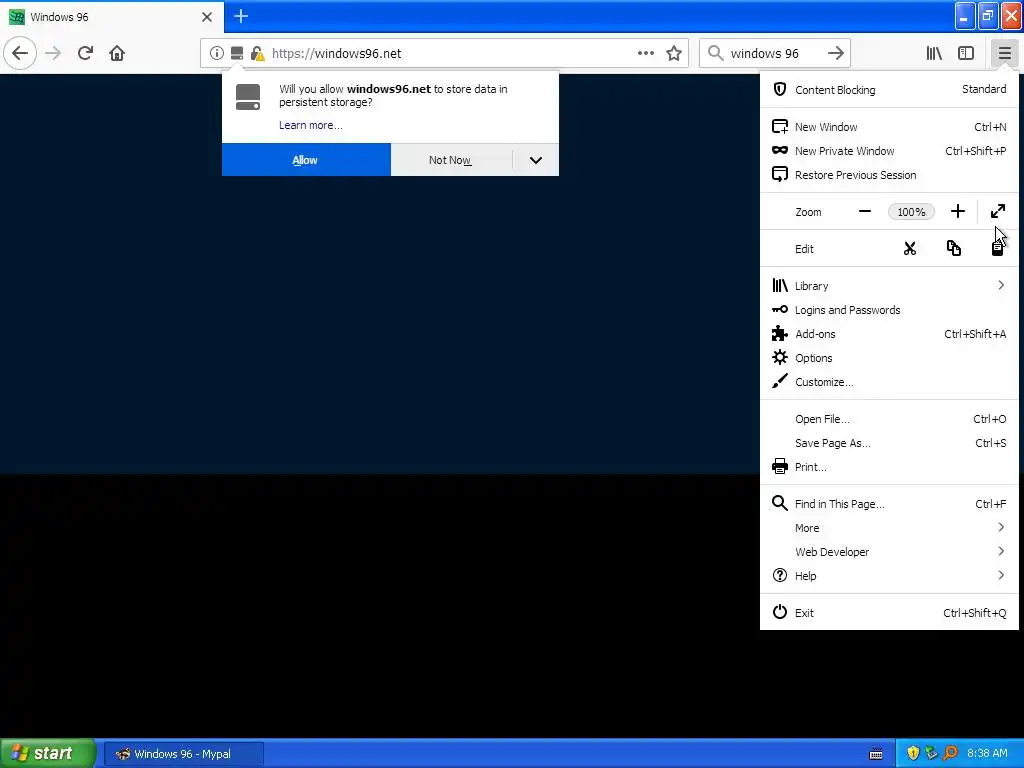The height and width of the screenshot is (768, 1024).
Task: Choose Restore Previous Session
Action: (x=889, y=175)
